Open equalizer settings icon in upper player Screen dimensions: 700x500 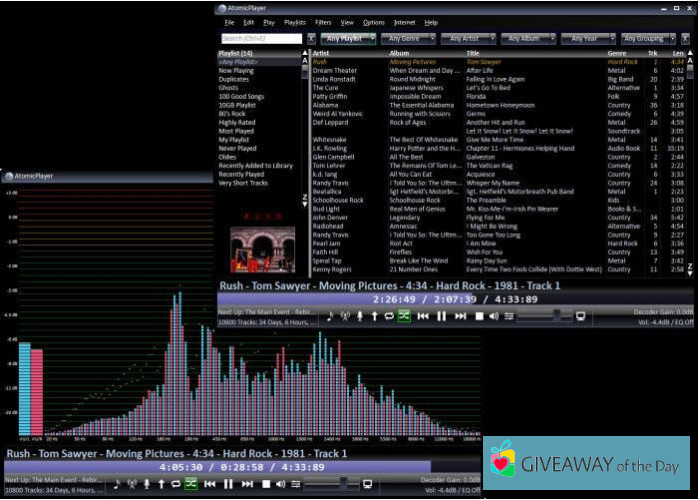[508, 315]
